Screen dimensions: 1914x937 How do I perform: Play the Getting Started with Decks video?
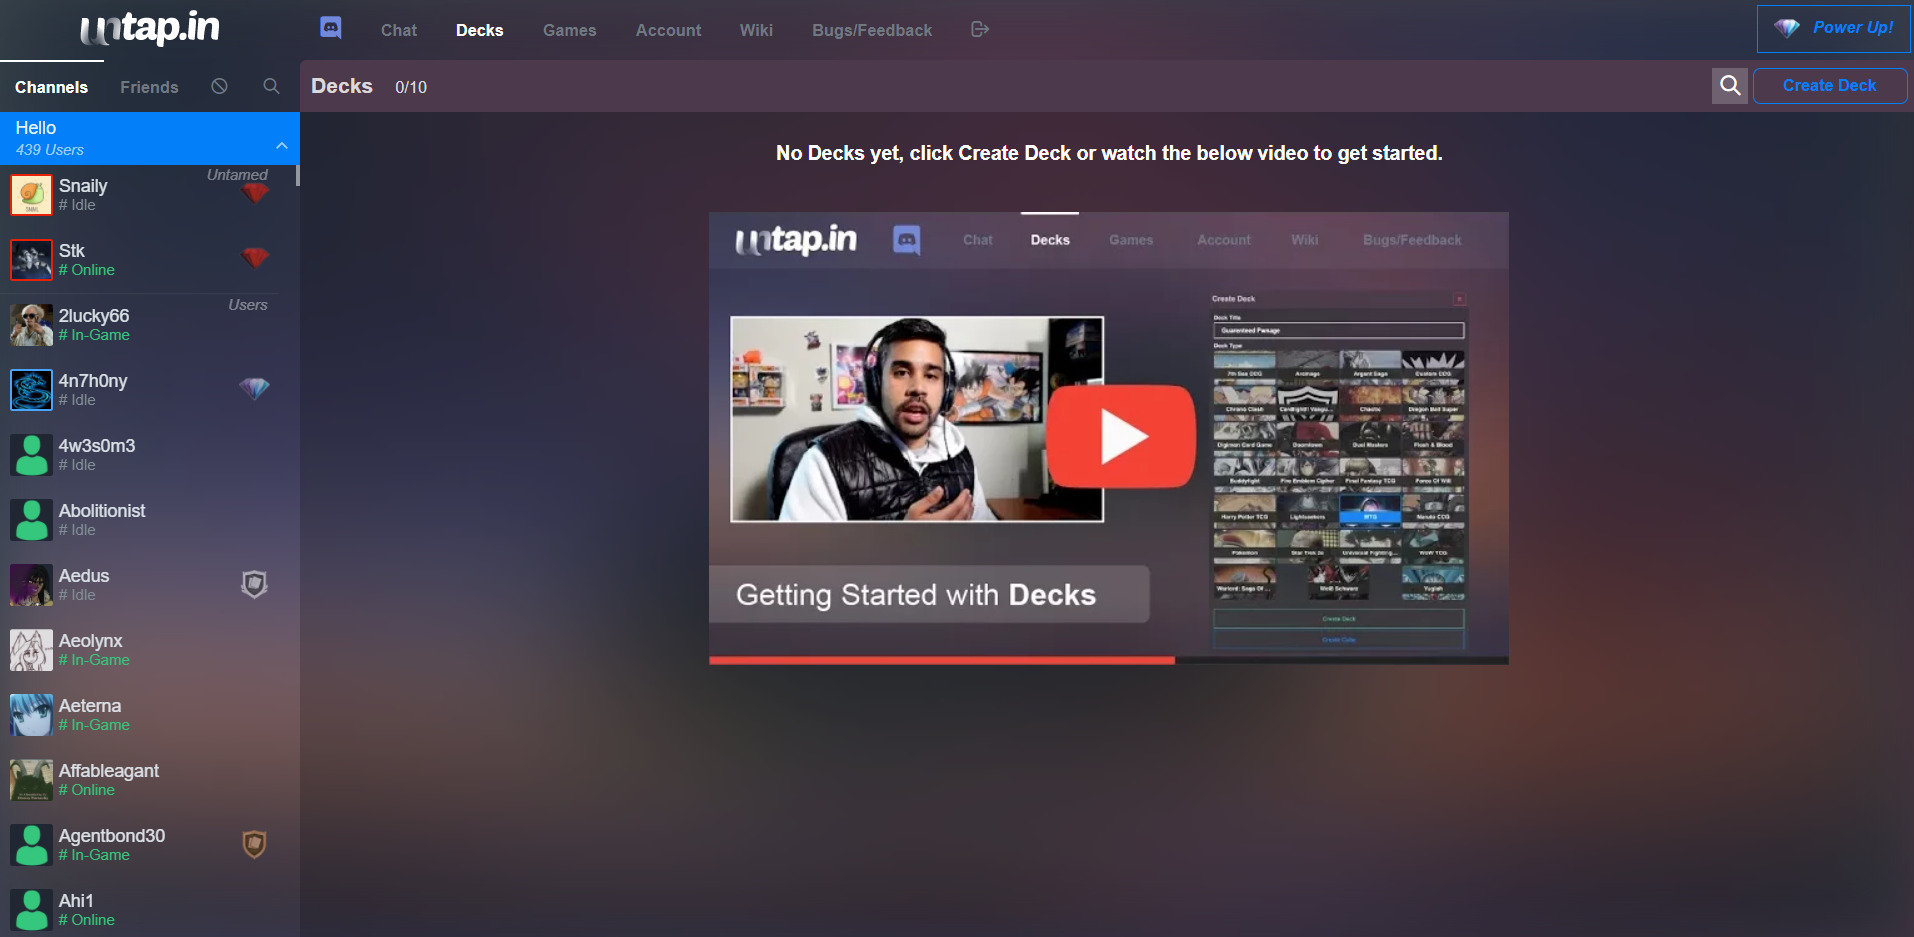(1121, 437)
